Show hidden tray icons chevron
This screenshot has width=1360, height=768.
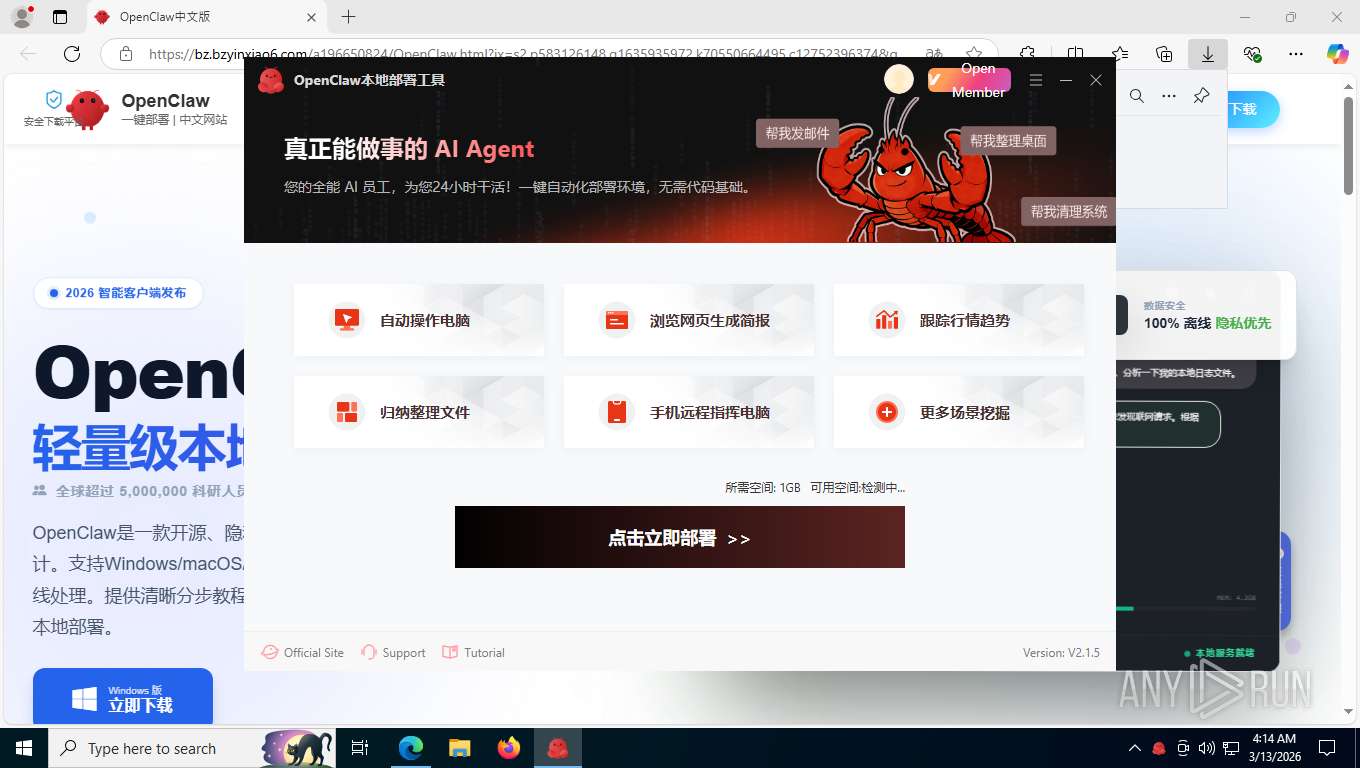1135,748
